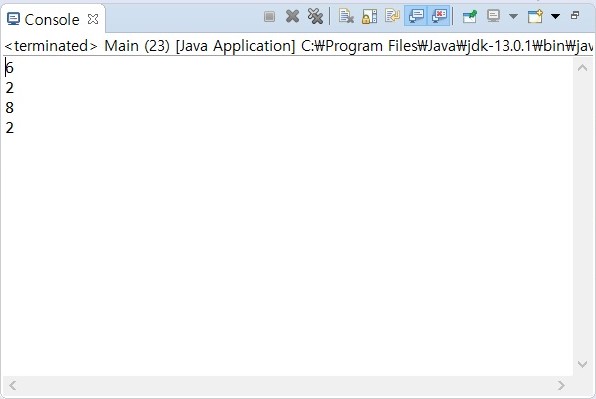The image size is (596, 399).
Task: Click the vertical scrollbar down arrow
Action: tap(582, 364)
